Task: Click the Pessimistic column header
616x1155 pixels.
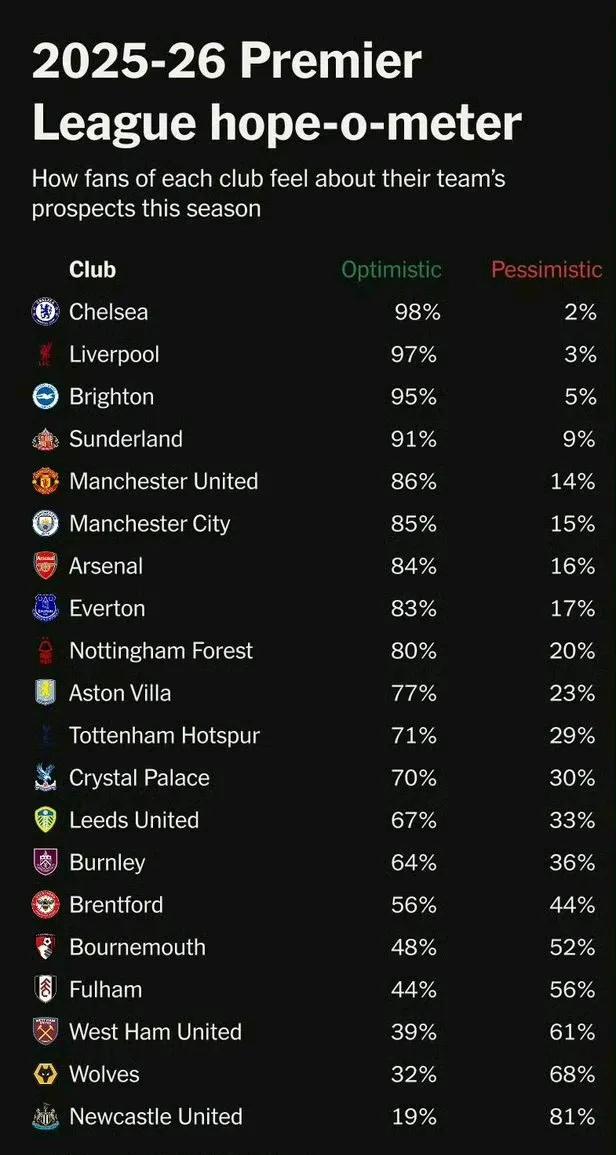Action: [547, 270]
